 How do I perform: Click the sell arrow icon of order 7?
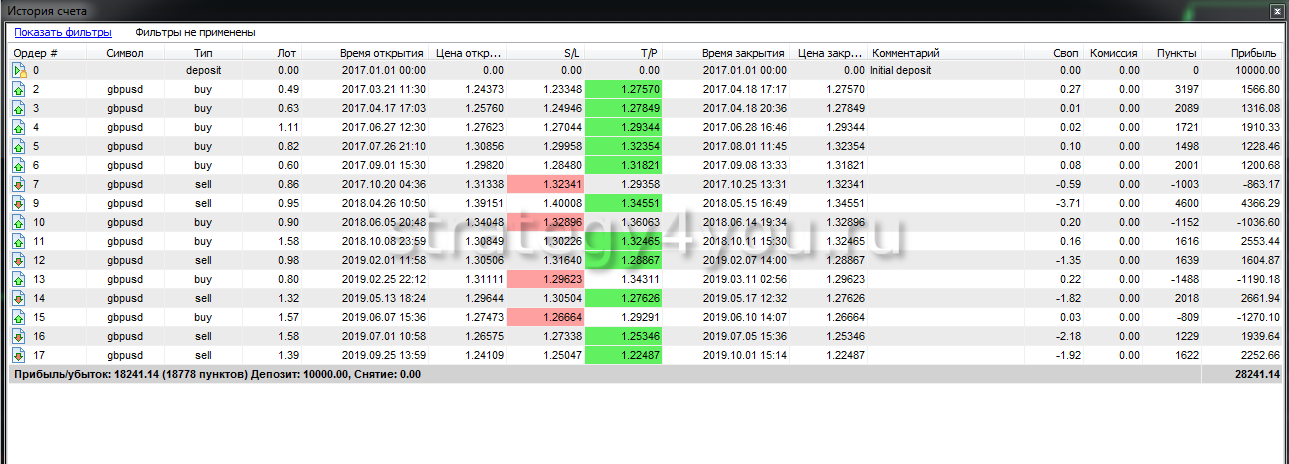(x=18, y=185)
